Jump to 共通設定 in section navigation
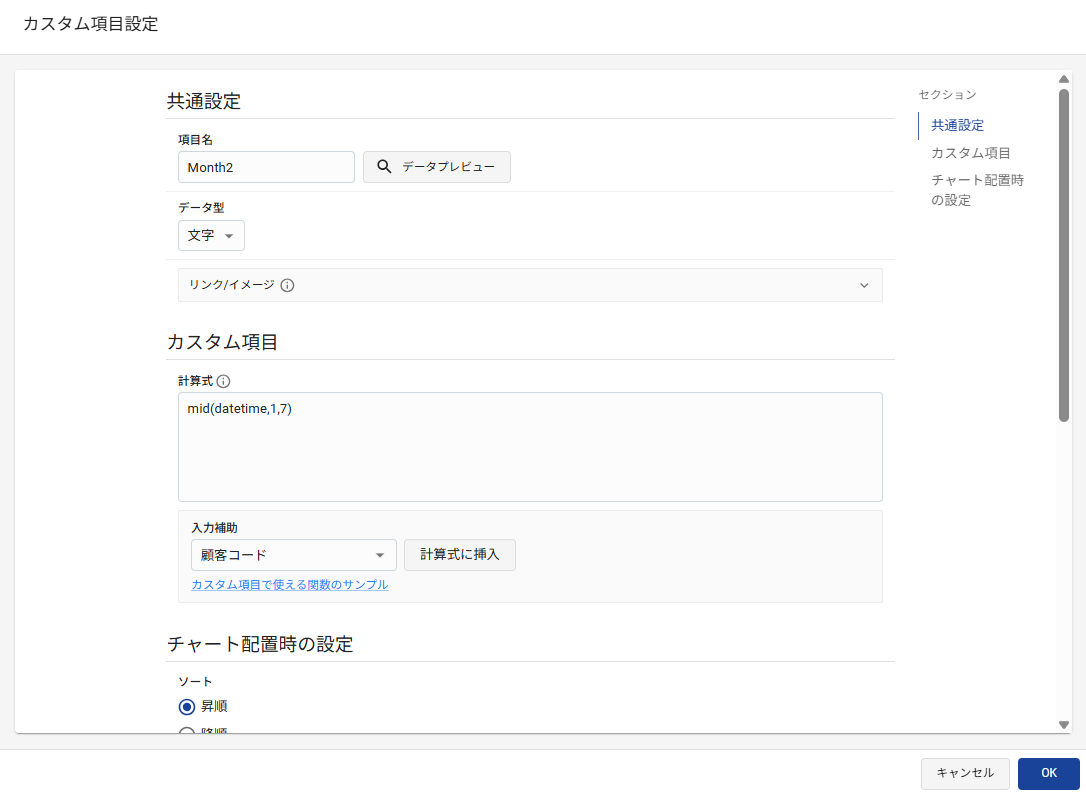This screenshot has height=794, width=1086. pos(957,126)
